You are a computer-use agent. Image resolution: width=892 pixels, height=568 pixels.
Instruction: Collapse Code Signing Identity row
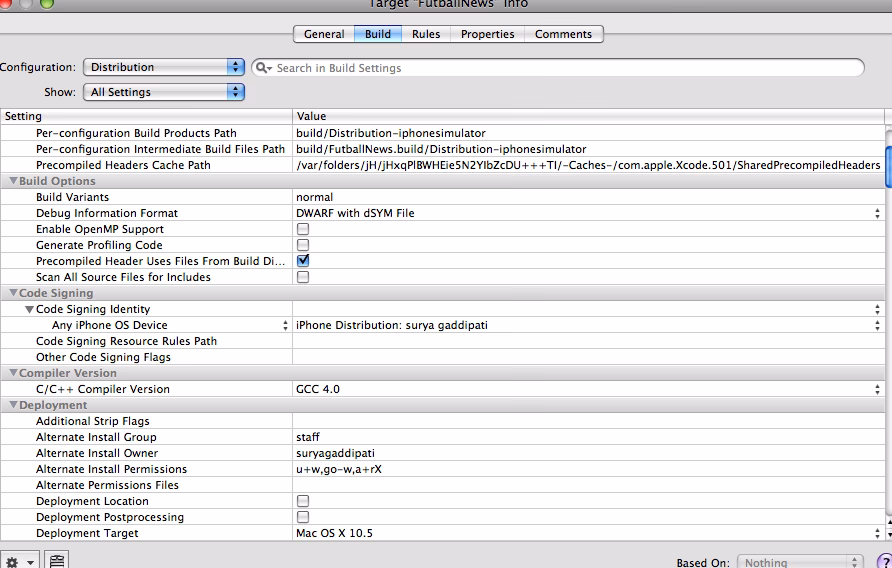30,309
